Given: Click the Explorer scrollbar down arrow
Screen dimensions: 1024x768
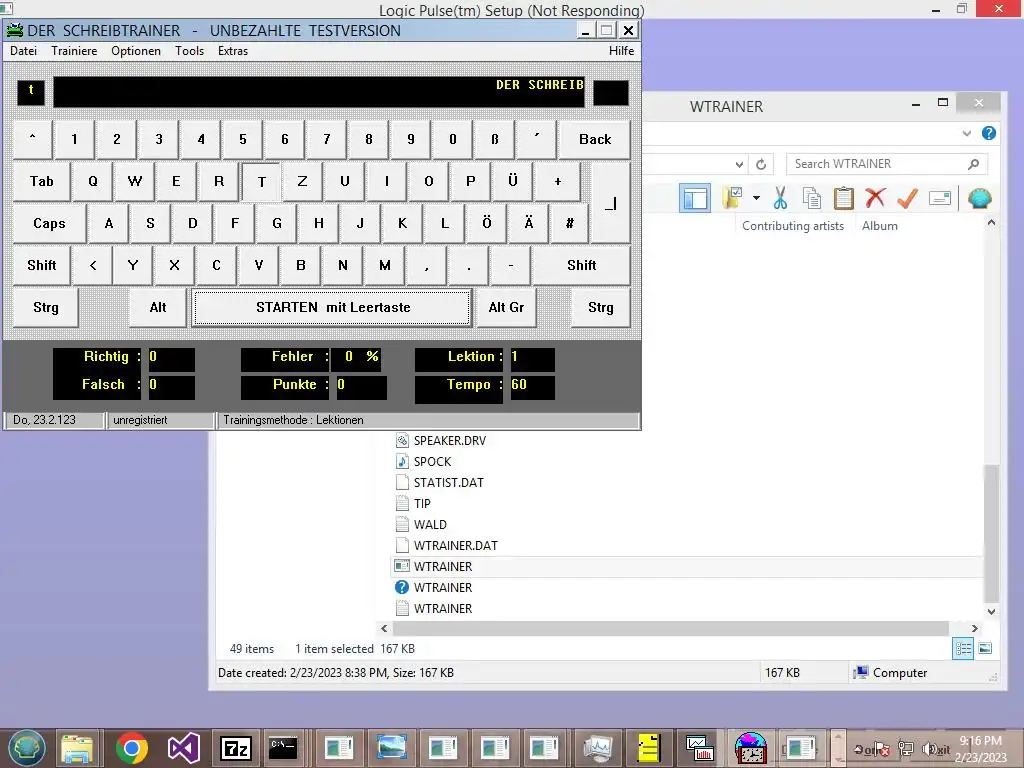Looking at the screenshot, I should pyautogui.click(x=991, y=611).
